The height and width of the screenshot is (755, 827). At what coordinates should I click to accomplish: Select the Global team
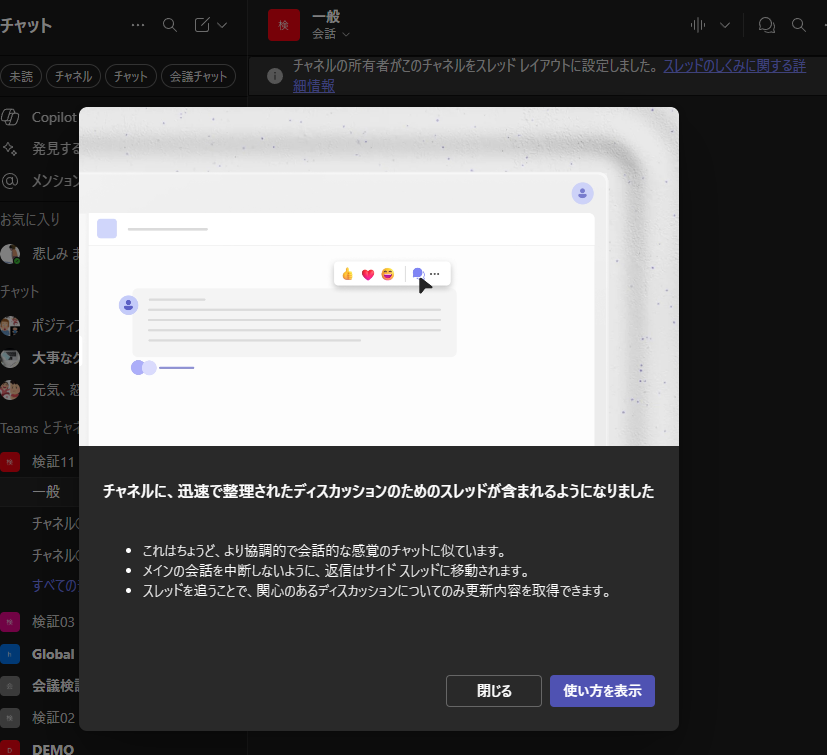pos(40,654)
